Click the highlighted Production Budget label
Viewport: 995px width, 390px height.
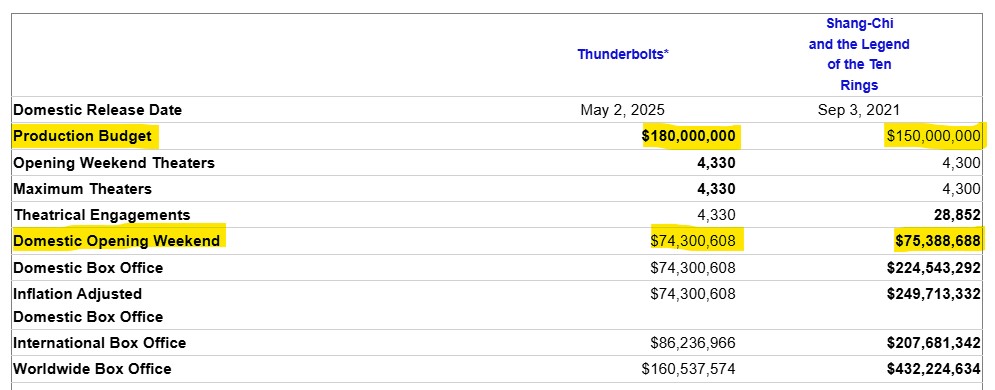[82, 136]
